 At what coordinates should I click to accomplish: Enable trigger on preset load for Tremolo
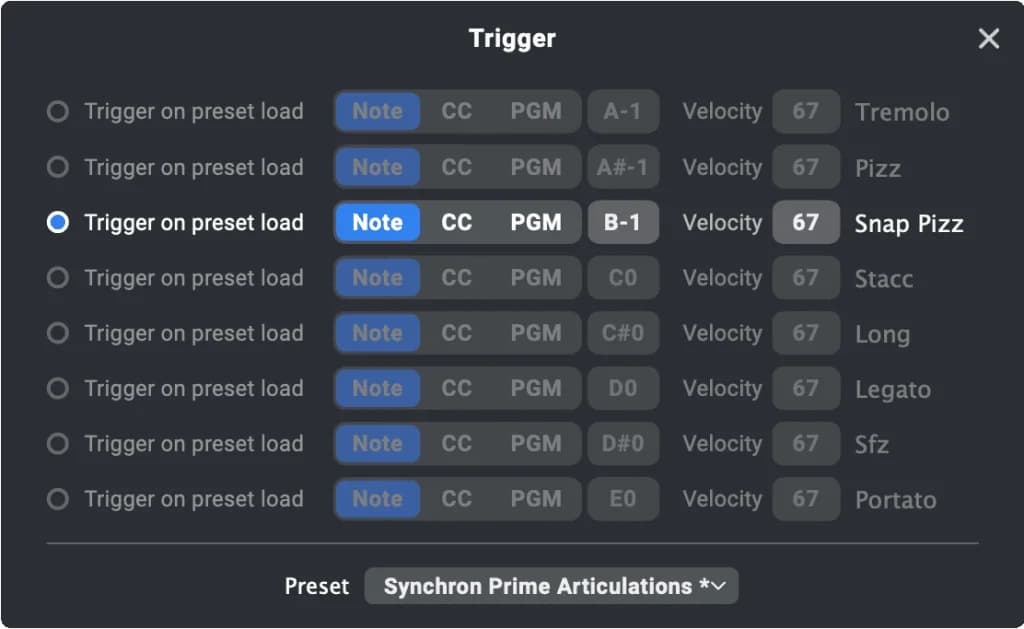[x=58, y=112]
